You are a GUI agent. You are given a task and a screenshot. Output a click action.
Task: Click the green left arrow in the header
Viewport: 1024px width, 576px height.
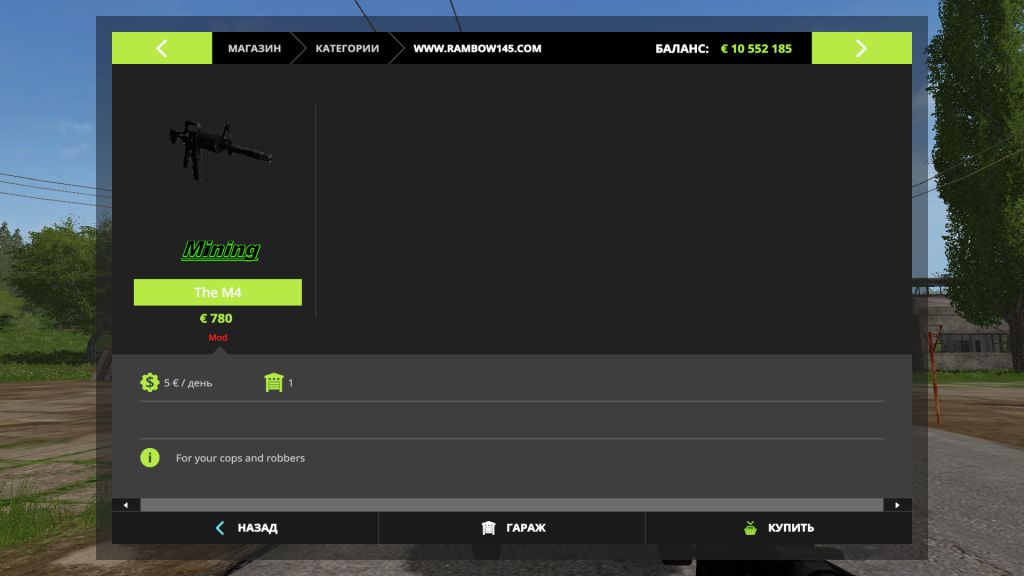click(161, 48)
